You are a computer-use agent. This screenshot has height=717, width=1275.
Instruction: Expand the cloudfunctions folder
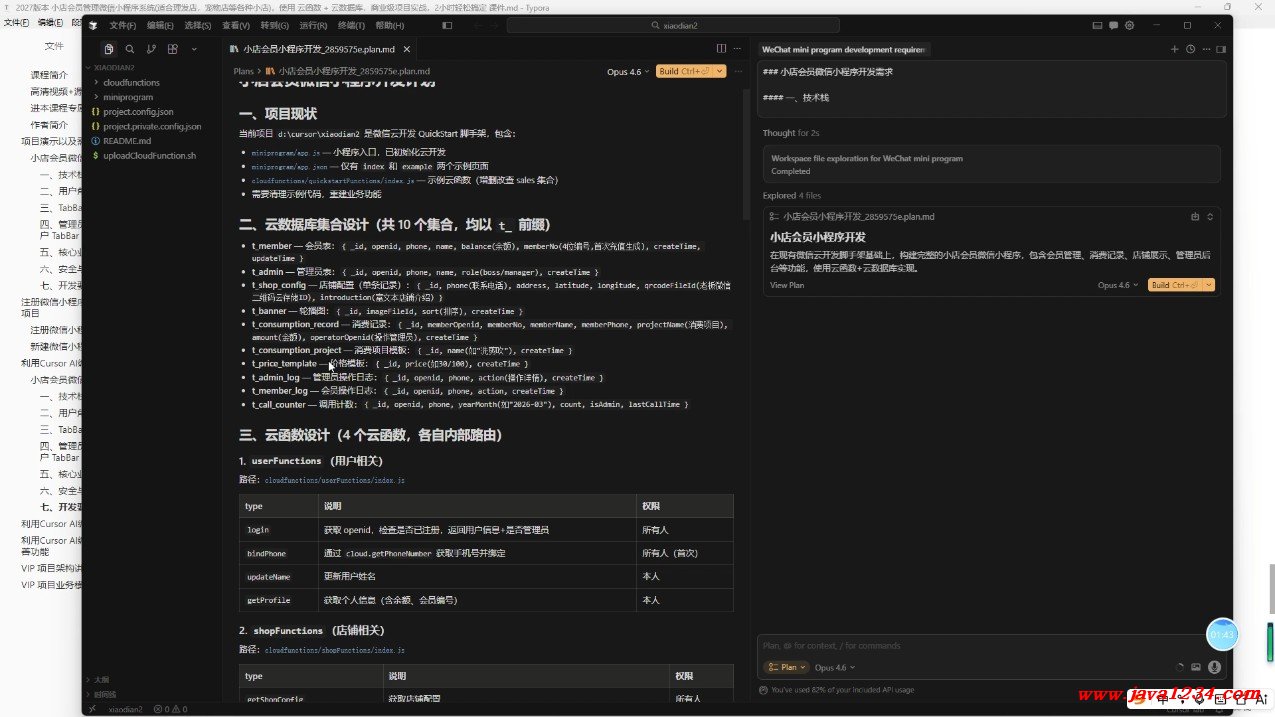click(131, 83)
